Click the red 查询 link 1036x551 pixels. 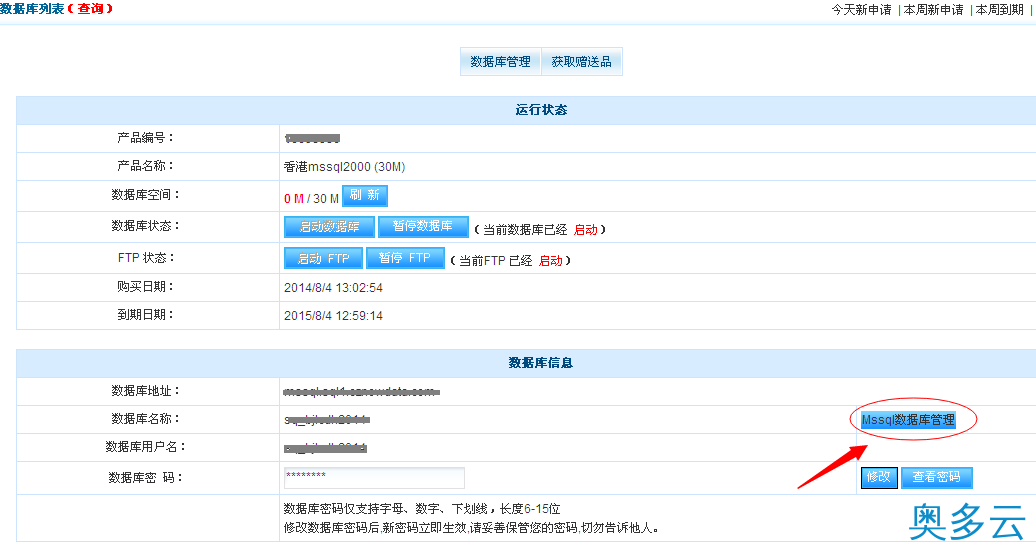point(91,9)
